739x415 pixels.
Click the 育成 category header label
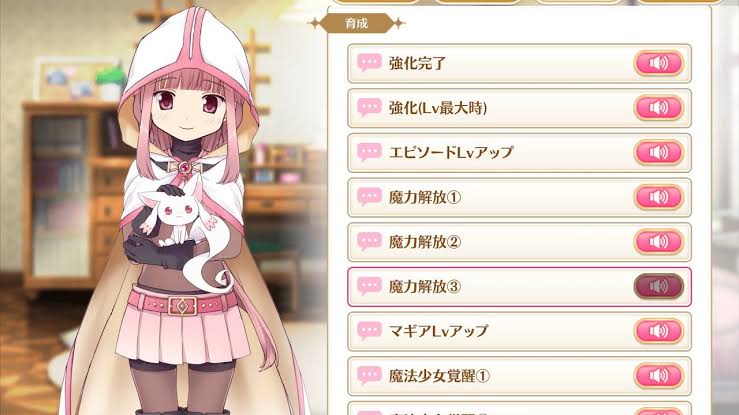pos(356,23)
